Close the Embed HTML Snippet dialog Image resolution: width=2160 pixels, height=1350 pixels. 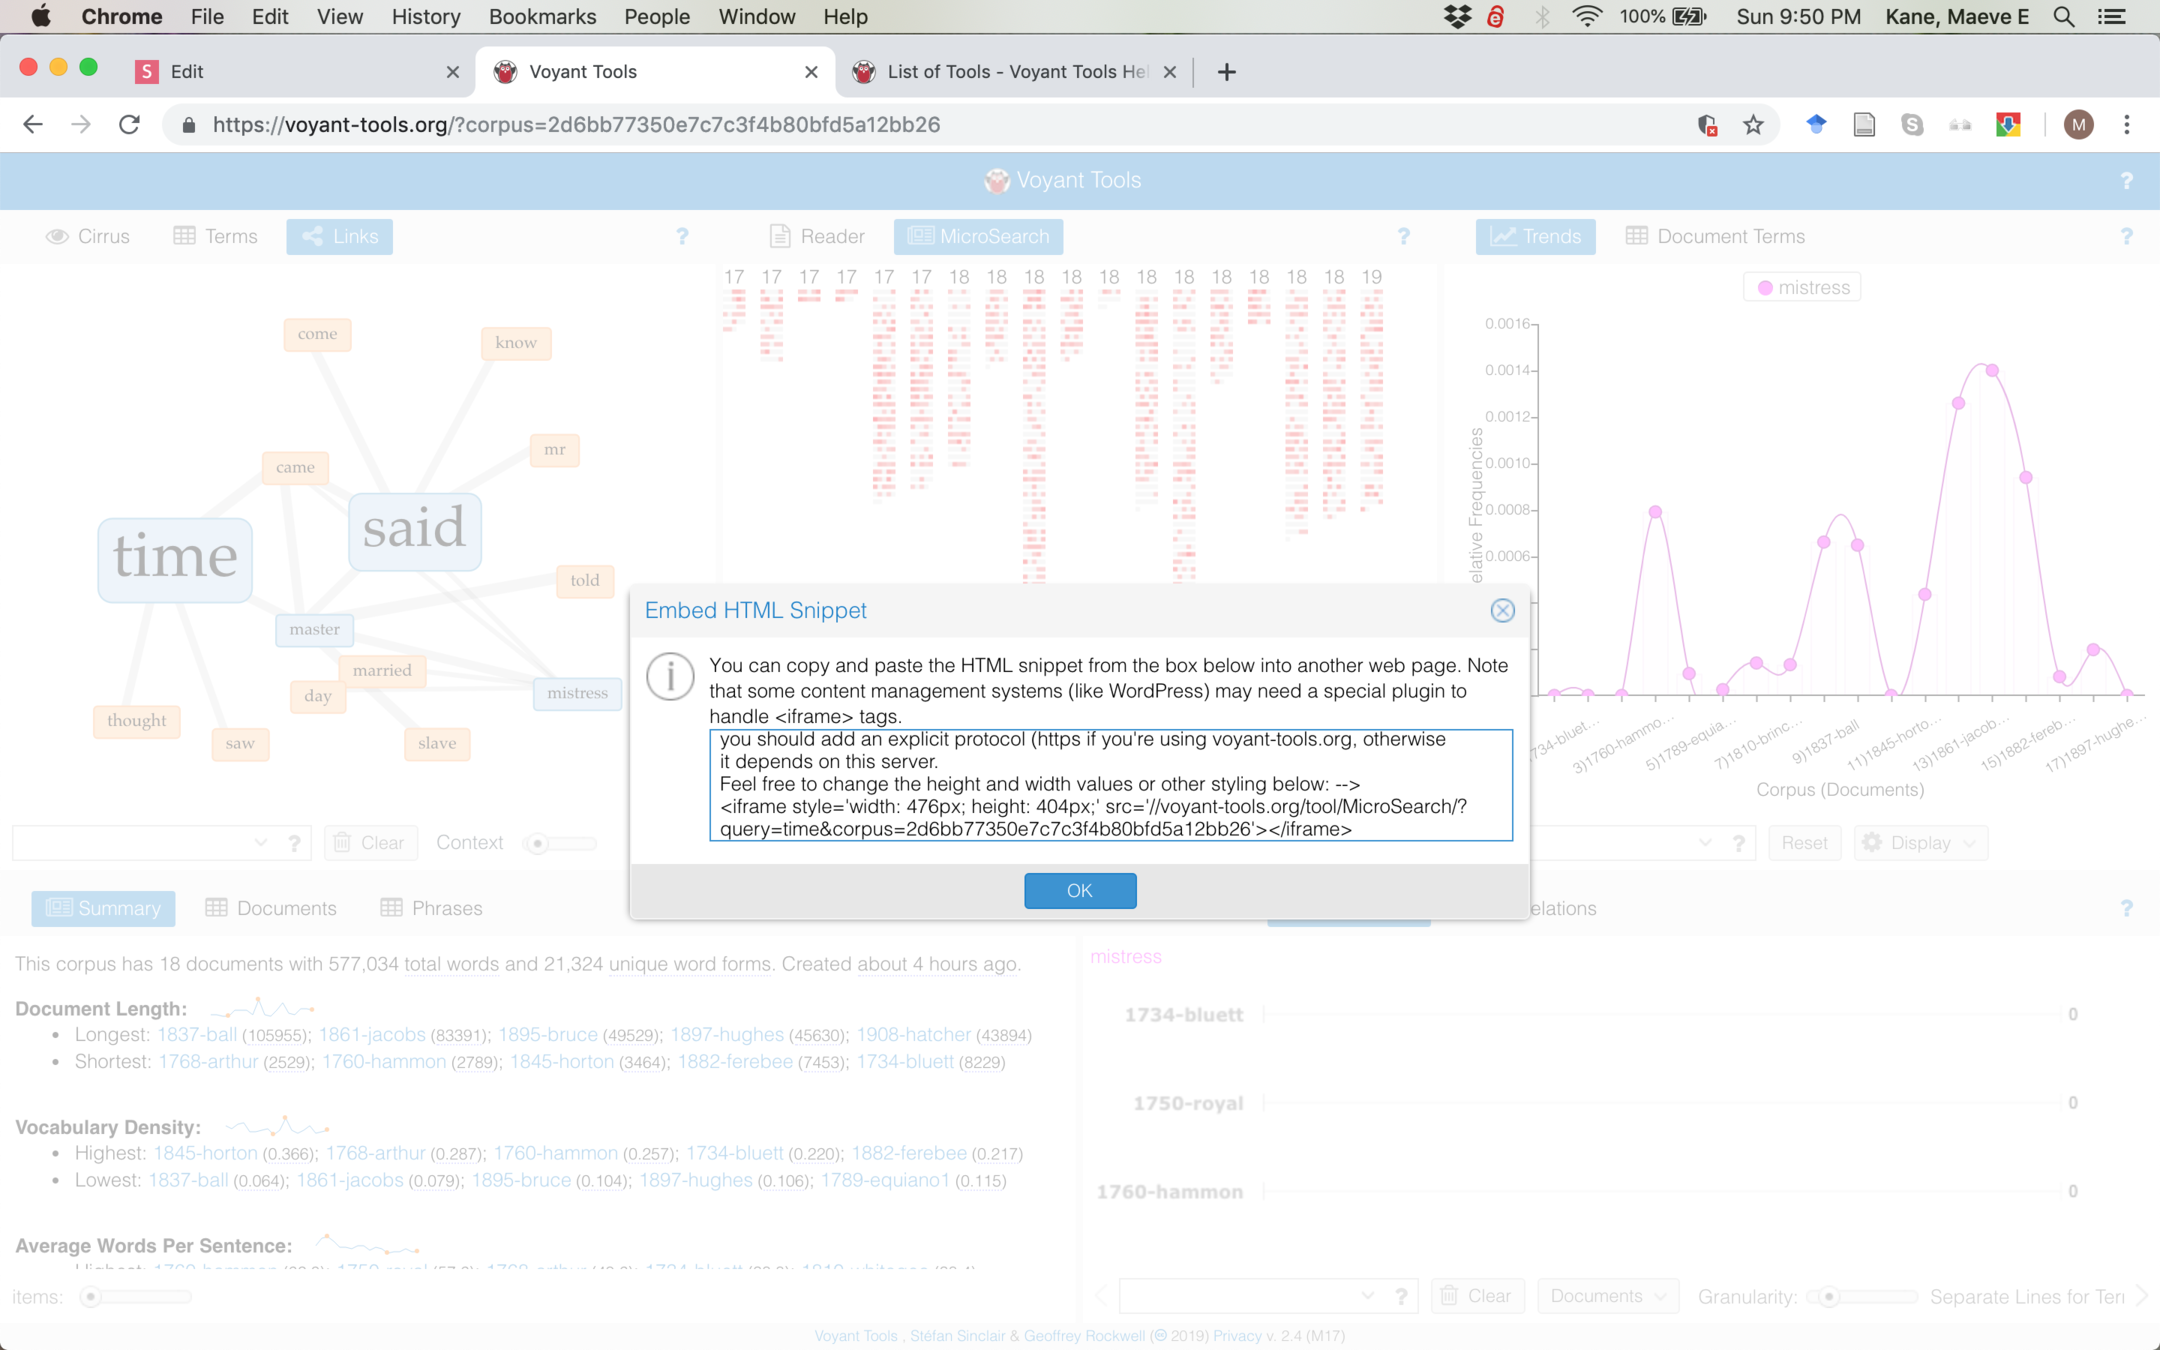[1502, 611]
